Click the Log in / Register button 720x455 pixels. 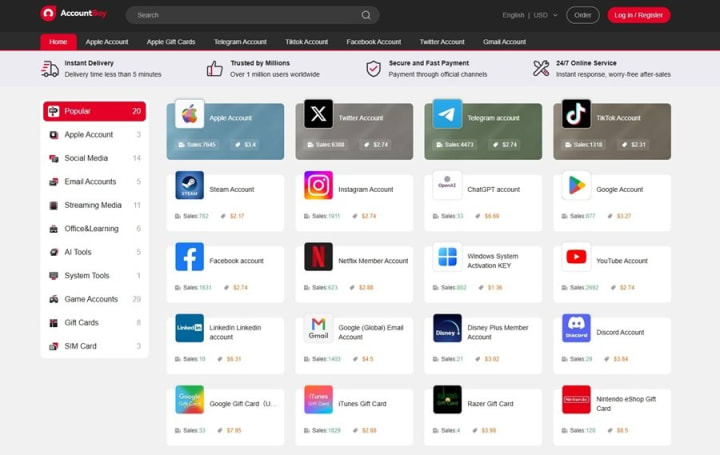click(639, 15)
